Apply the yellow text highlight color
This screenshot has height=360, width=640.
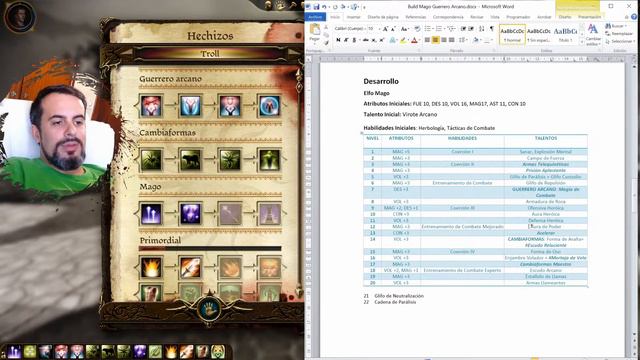click(x=403, y=40)
